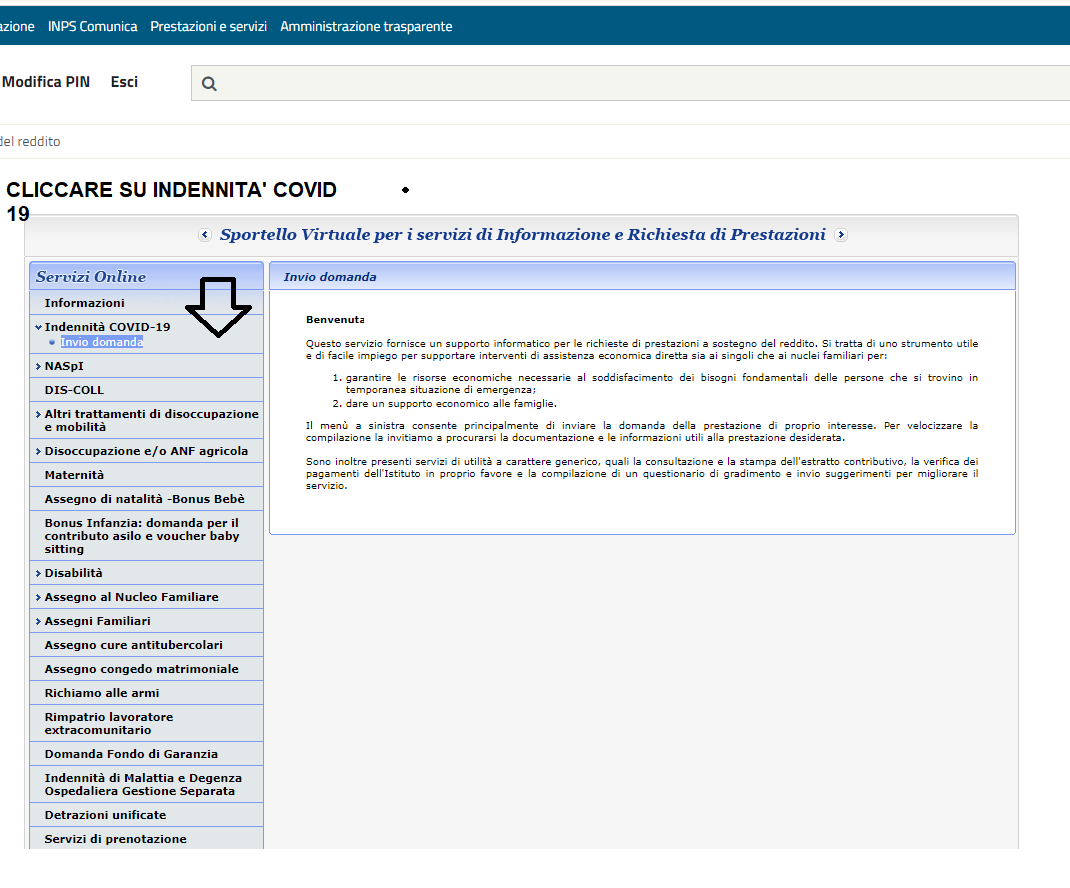Open Assegno congedo matrimoniale
This screenshot has height=888, width=1070.
[x=141, y=669]
